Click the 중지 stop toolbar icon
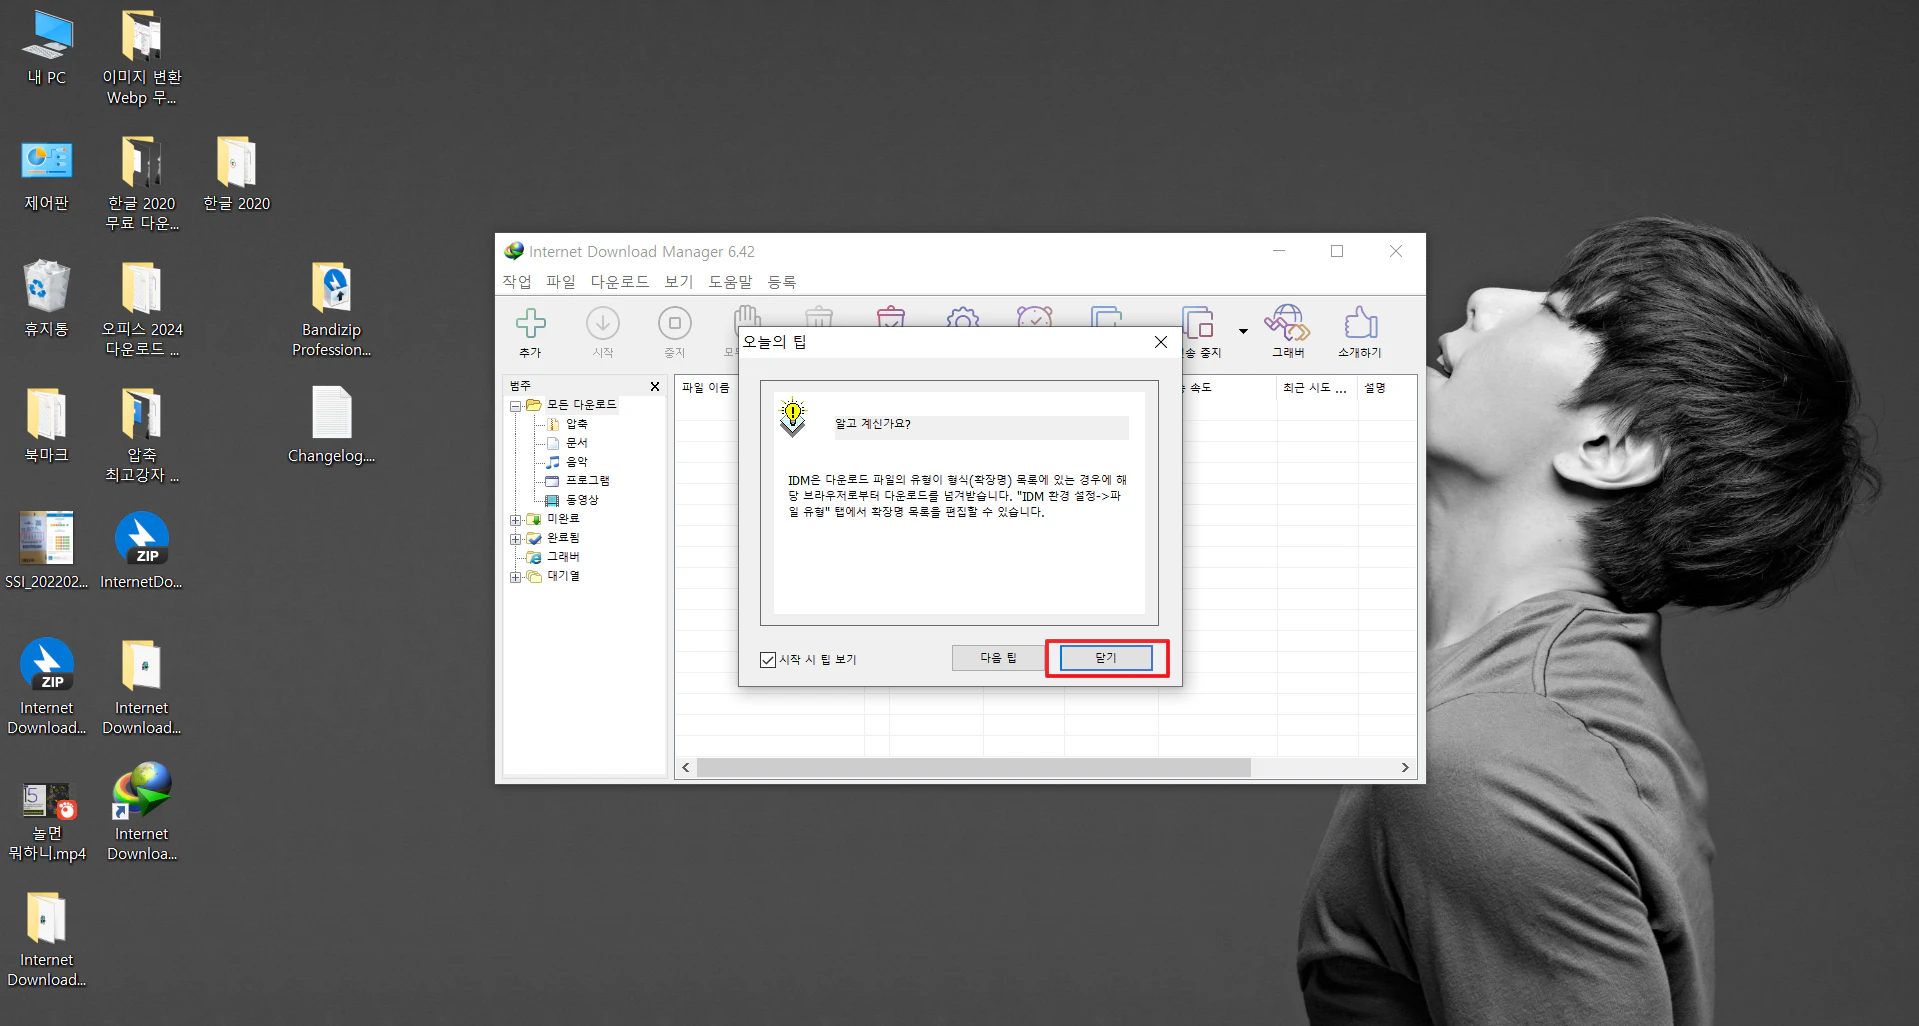The height and width of the screenshot is (1026, 1919). point(675,324)
